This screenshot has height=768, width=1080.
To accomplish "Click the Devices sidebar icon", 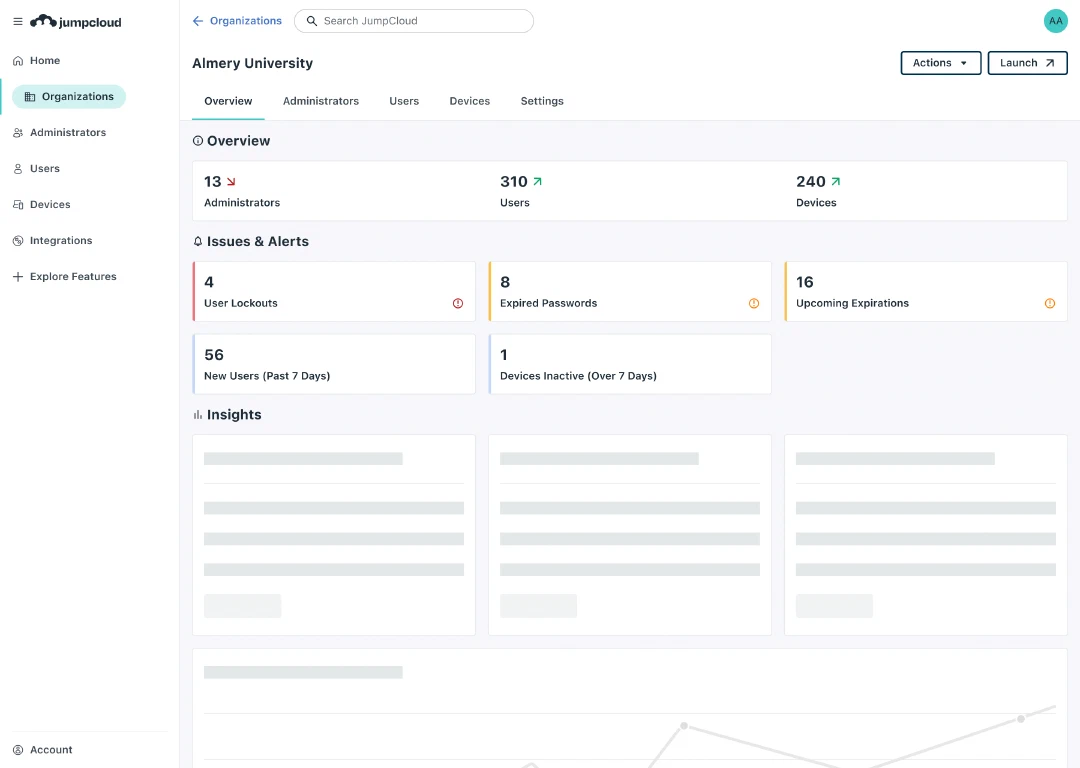I will click(x=18, y=205).
